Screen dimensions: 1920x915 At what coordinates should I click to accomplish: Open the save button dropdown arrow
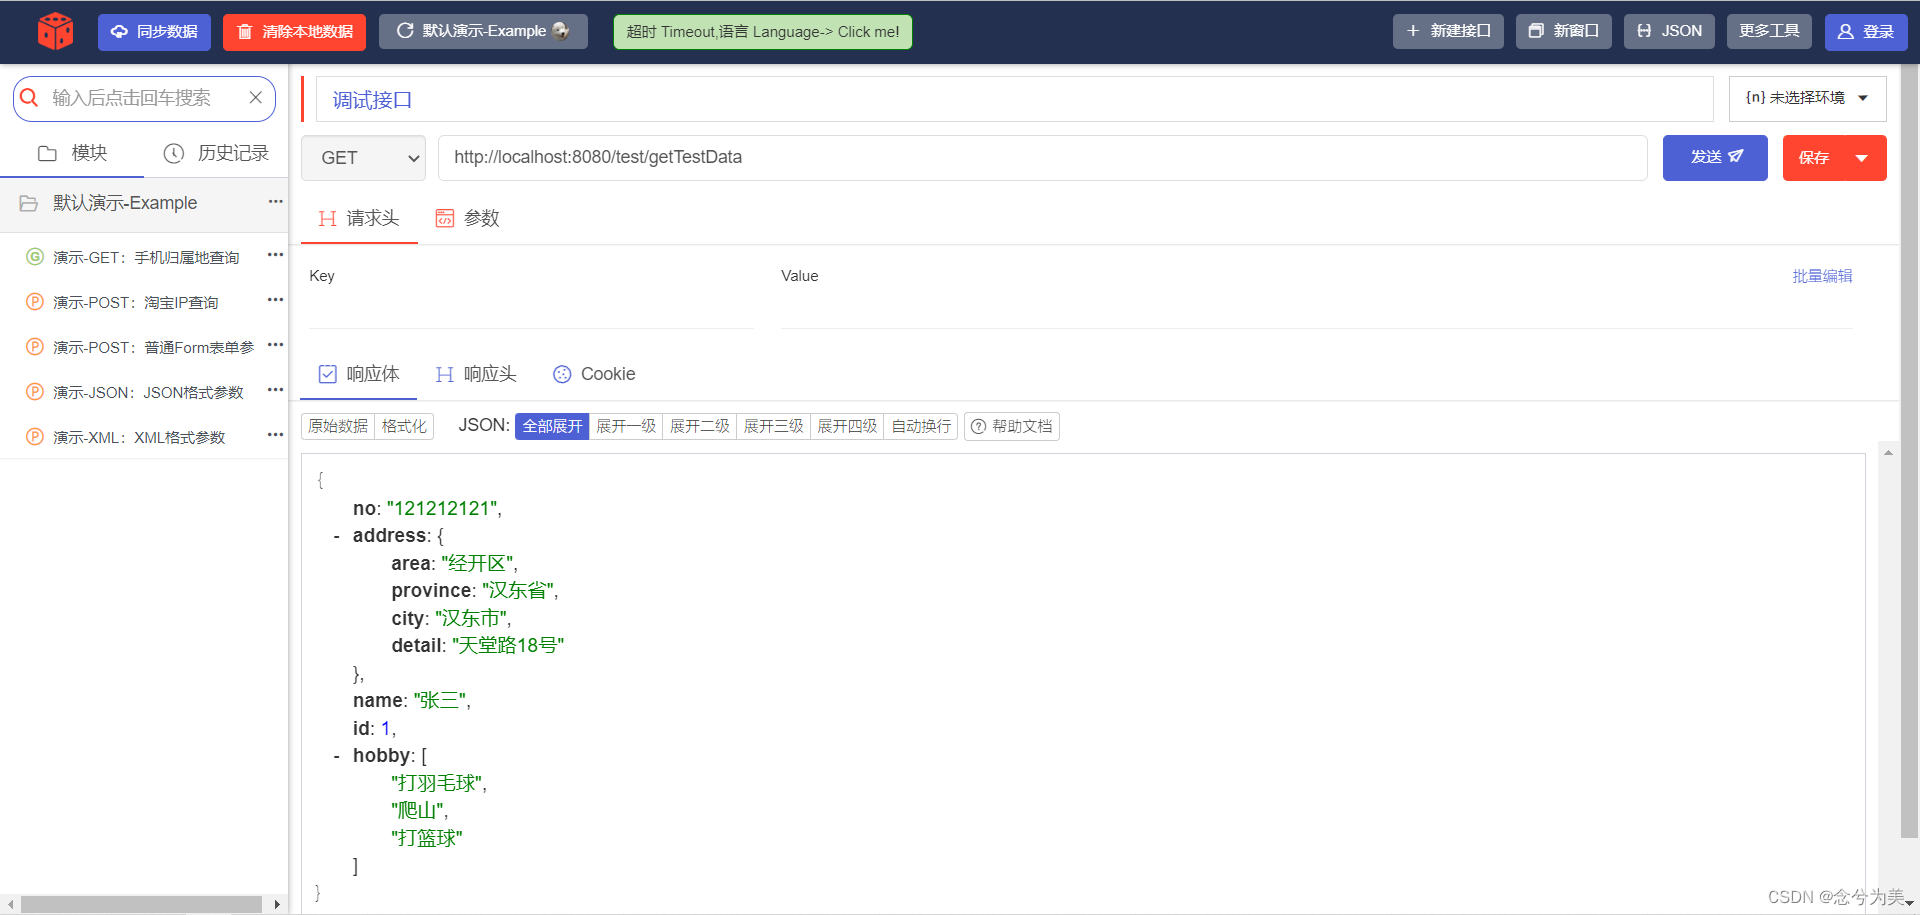(x=1862, y=158)
